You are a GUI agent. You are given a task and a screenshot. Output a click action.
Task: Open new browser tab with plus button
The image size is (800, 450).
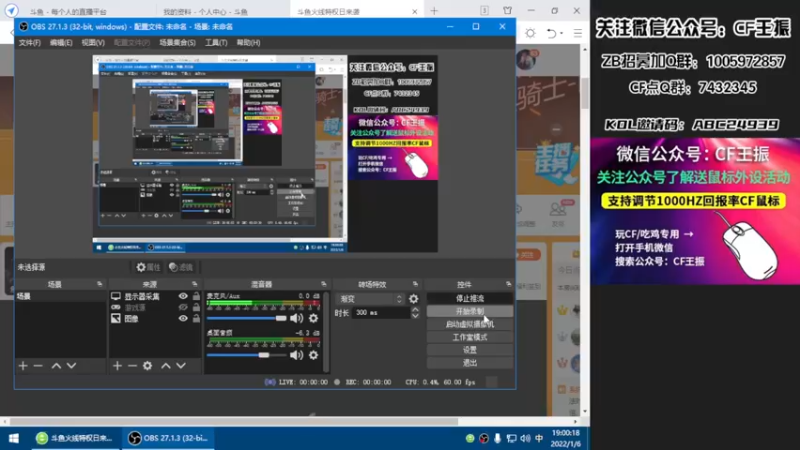point(434,11)
